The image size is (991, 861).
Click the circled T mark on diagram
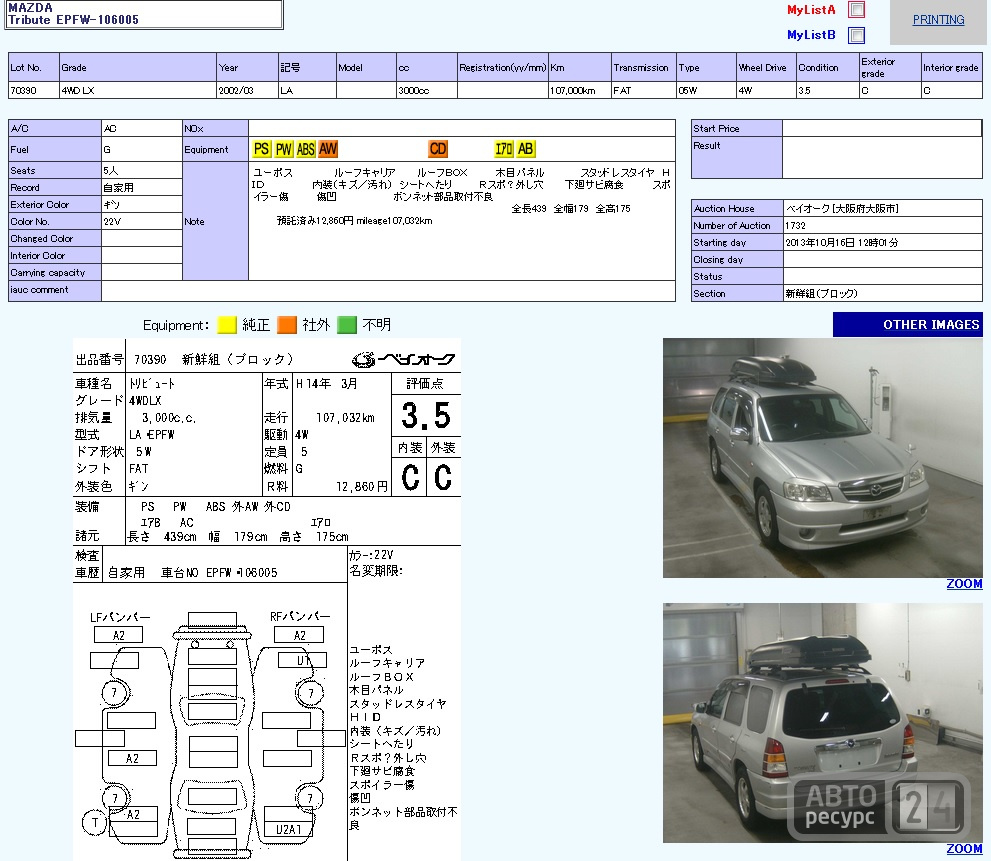click(95, 822)
